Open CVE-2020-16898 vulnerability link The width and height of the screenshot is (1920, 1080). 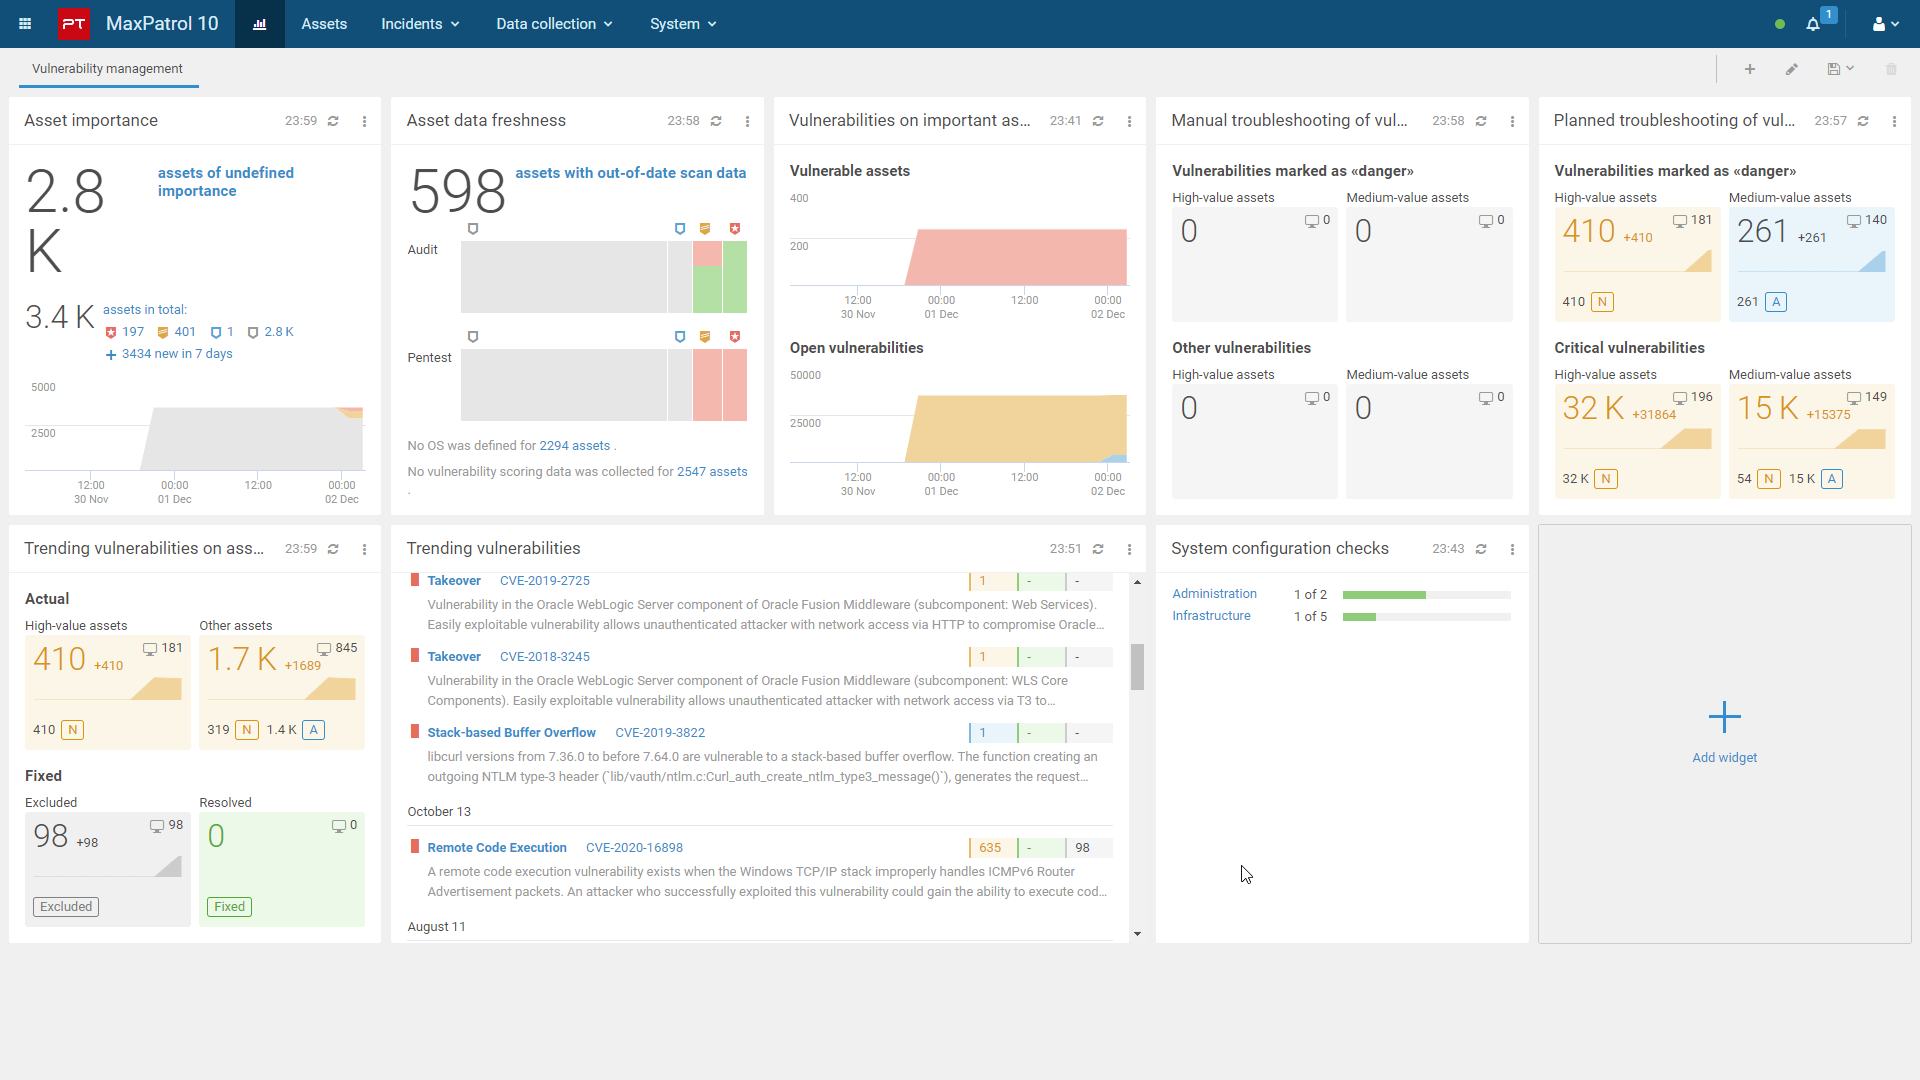click(x=634, y=848)
